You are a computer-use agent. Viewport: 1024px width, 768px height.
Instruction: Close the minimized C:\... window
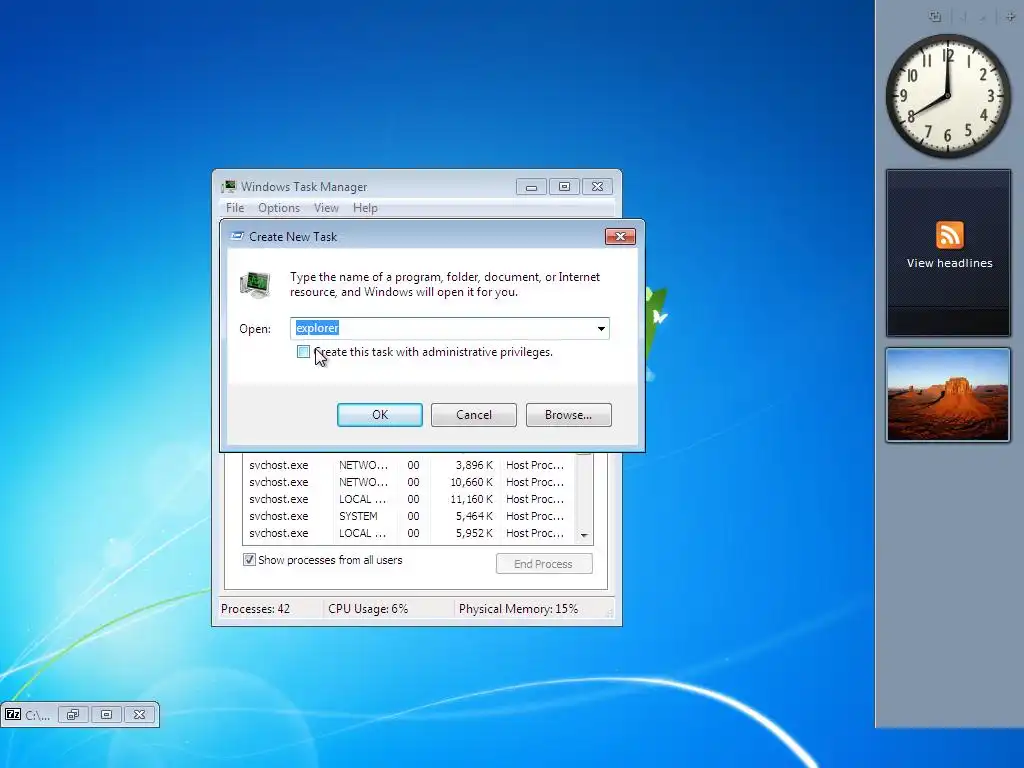click(x=140, y=714)
